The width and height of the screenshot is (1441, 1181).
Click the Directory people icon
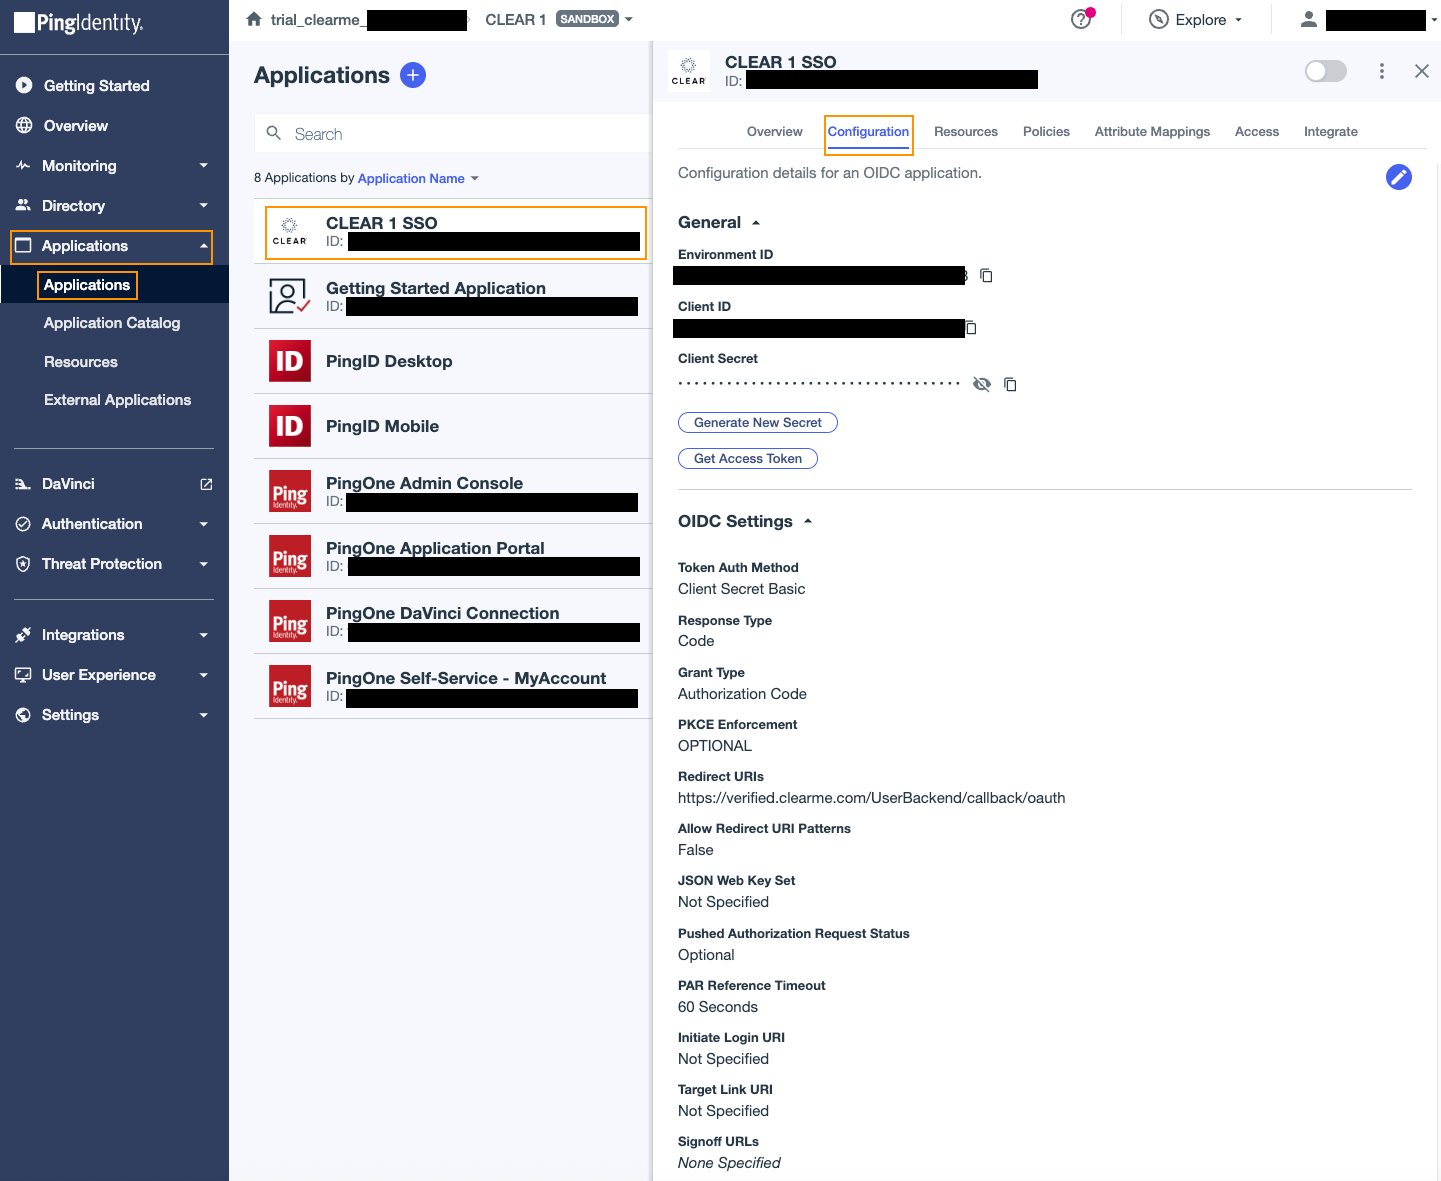pyautogui.click(x=23, y=205)
